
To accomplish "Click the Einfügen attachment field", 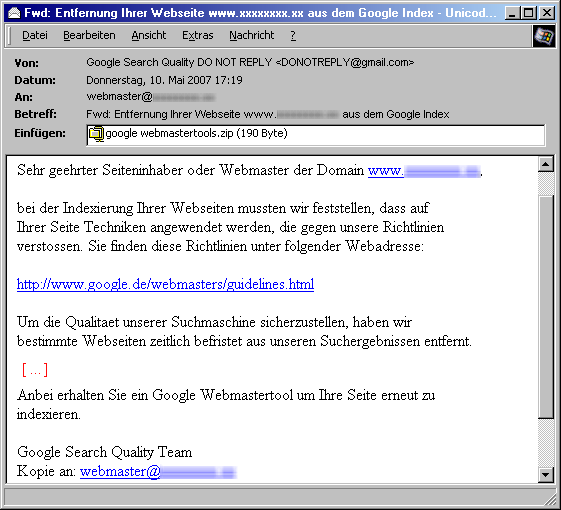I will (x=316, y=135).
